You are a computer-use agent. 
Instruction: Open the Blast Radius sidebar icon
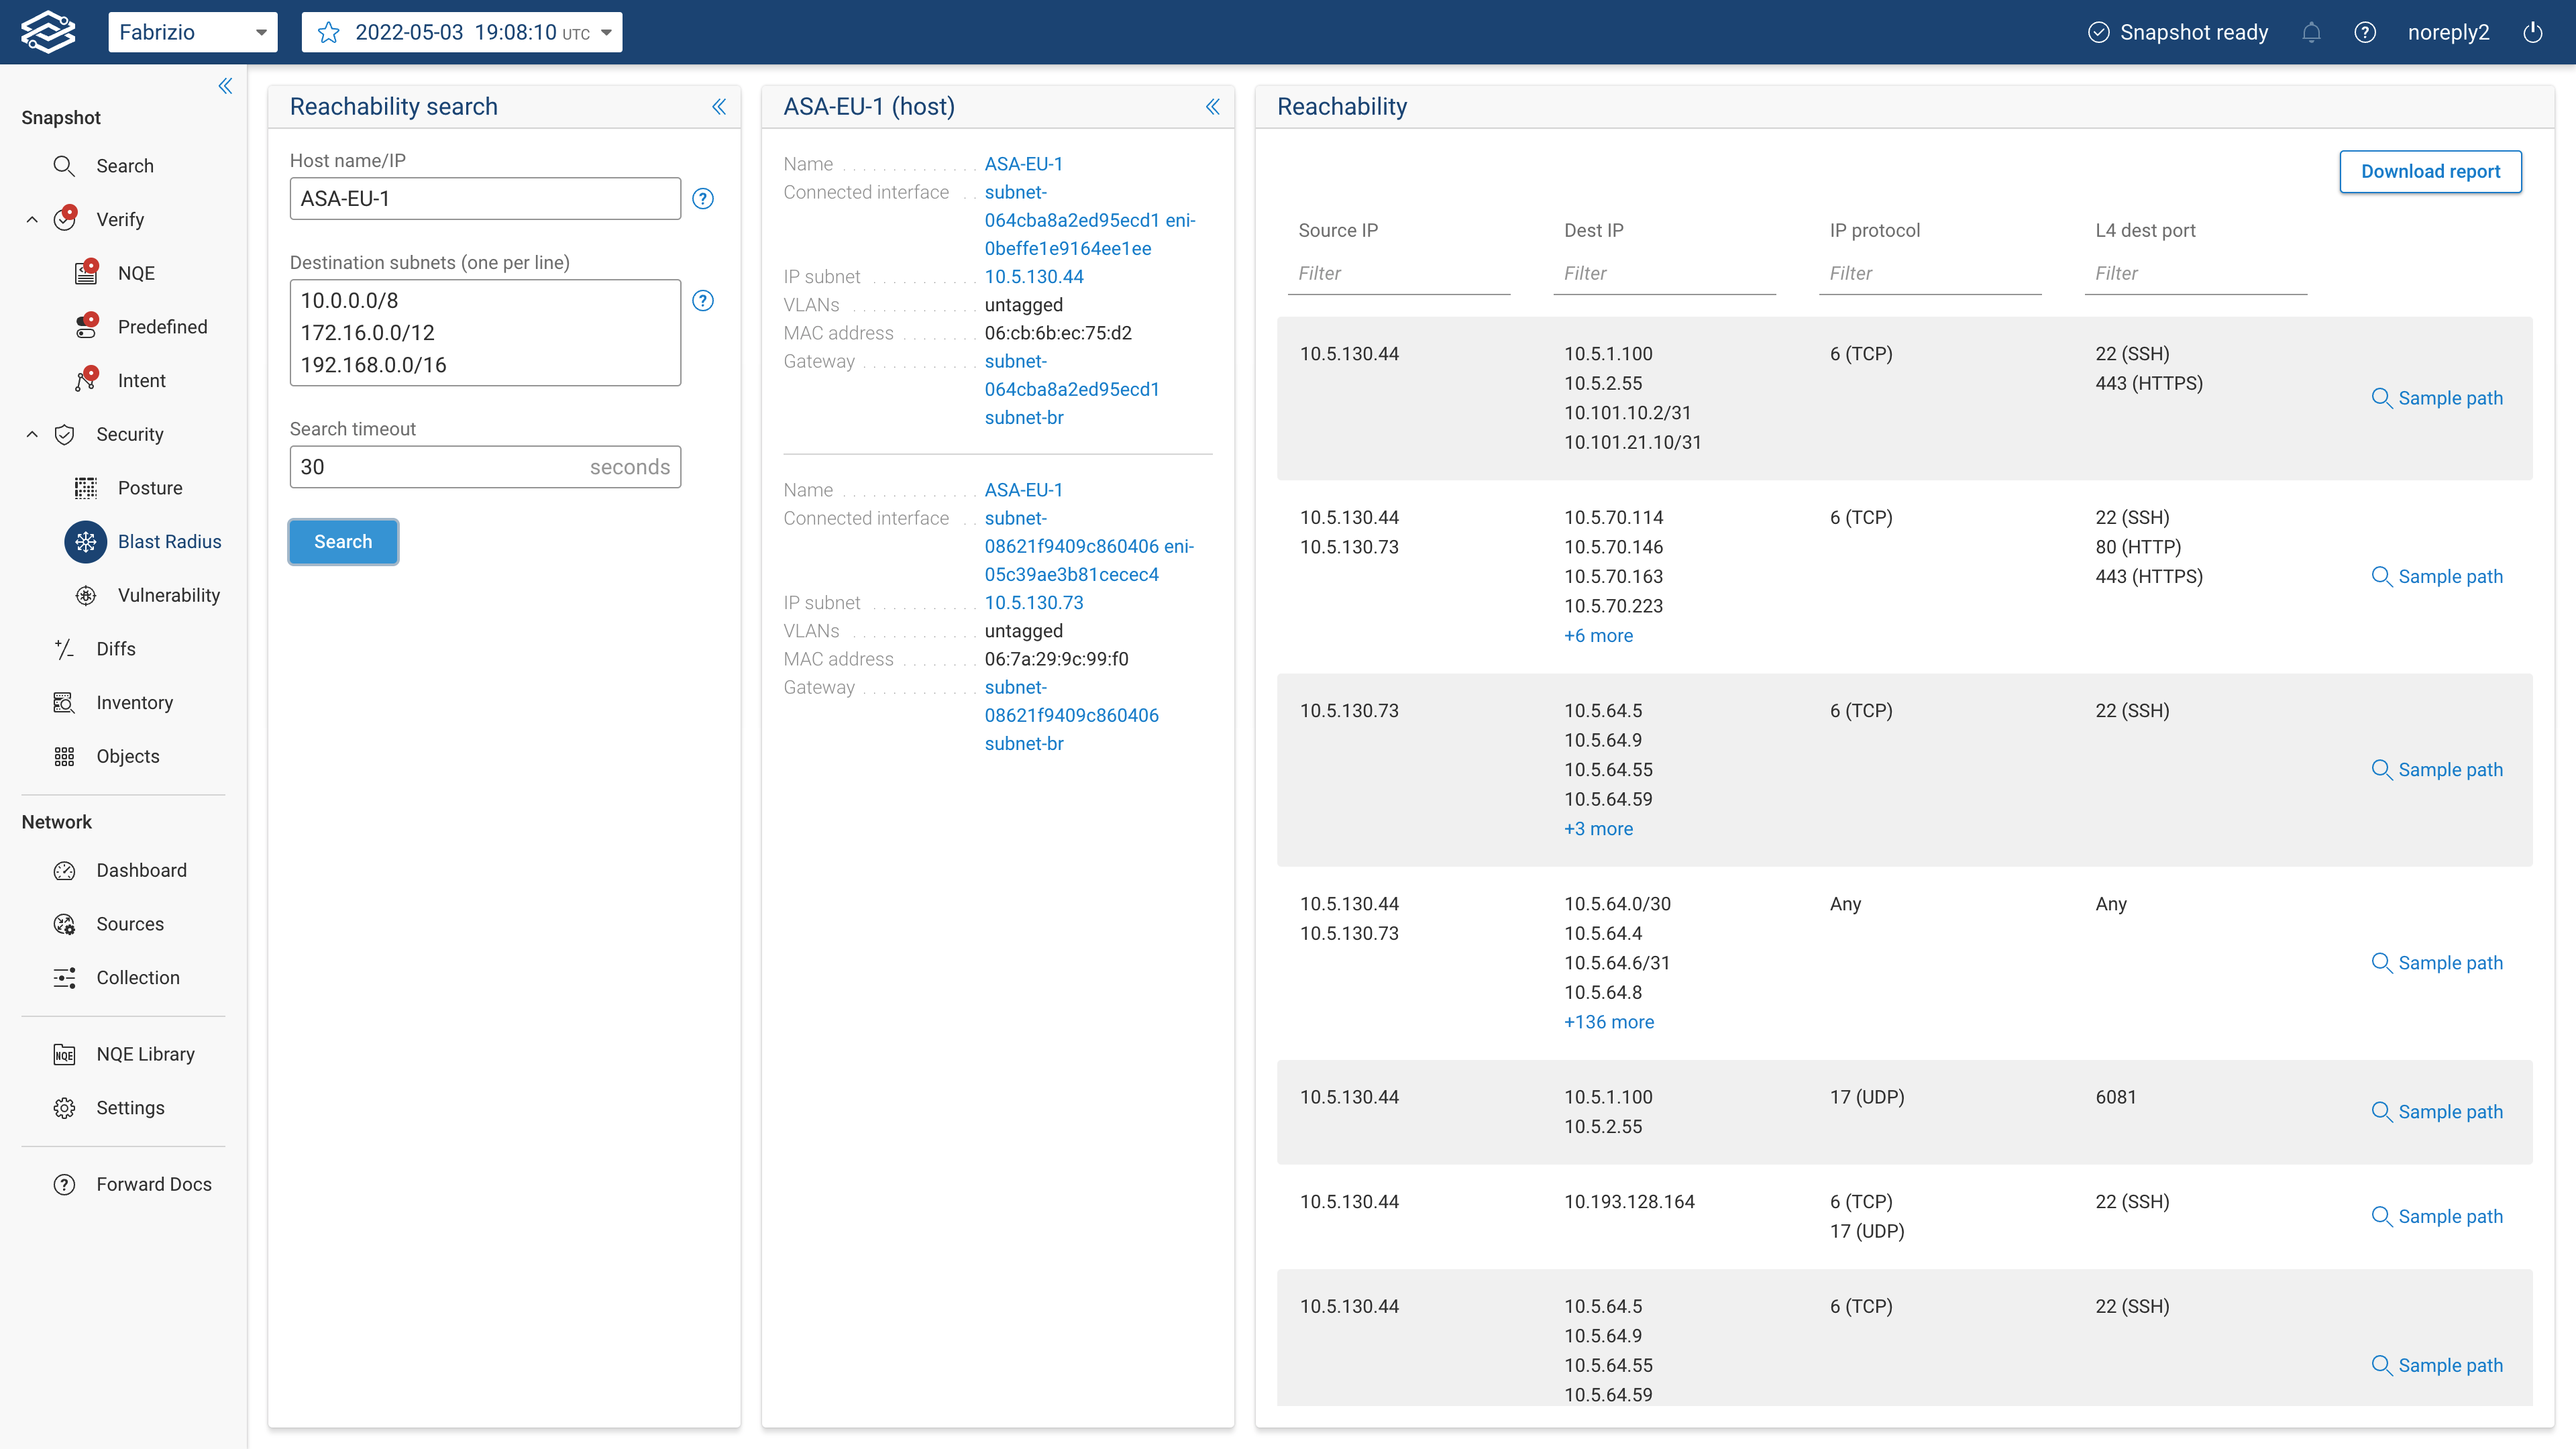[86, 541]
